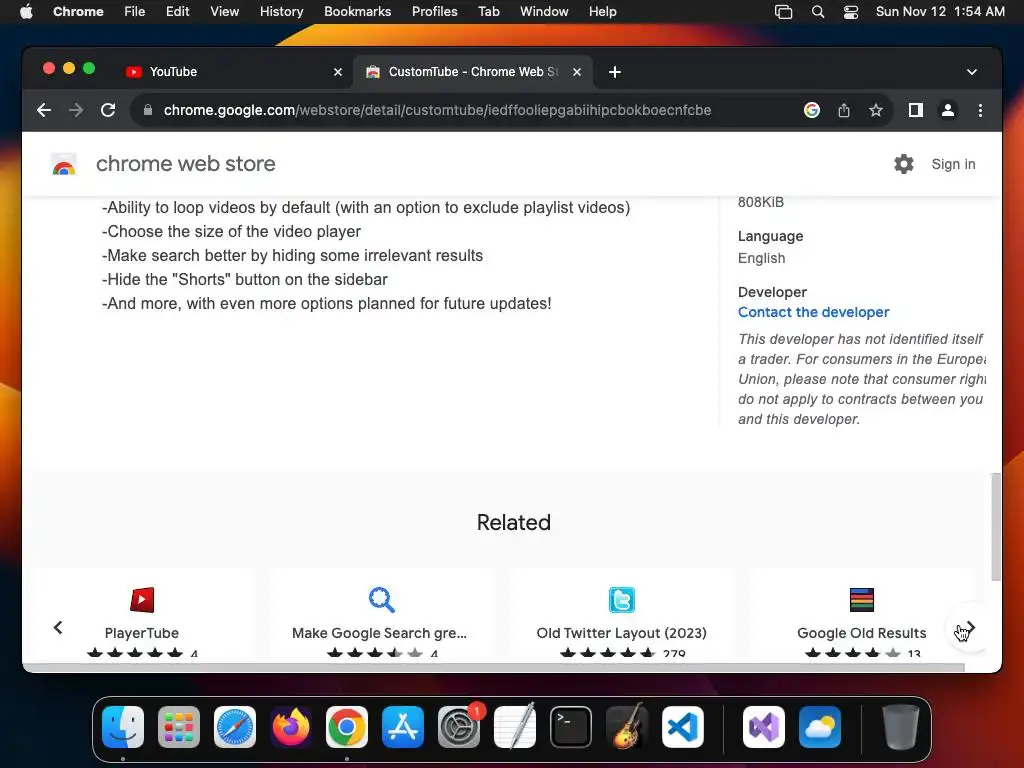The image size is (1024, 768).
Task: Launch Terminal from the Dock
Action: point(571,727)
